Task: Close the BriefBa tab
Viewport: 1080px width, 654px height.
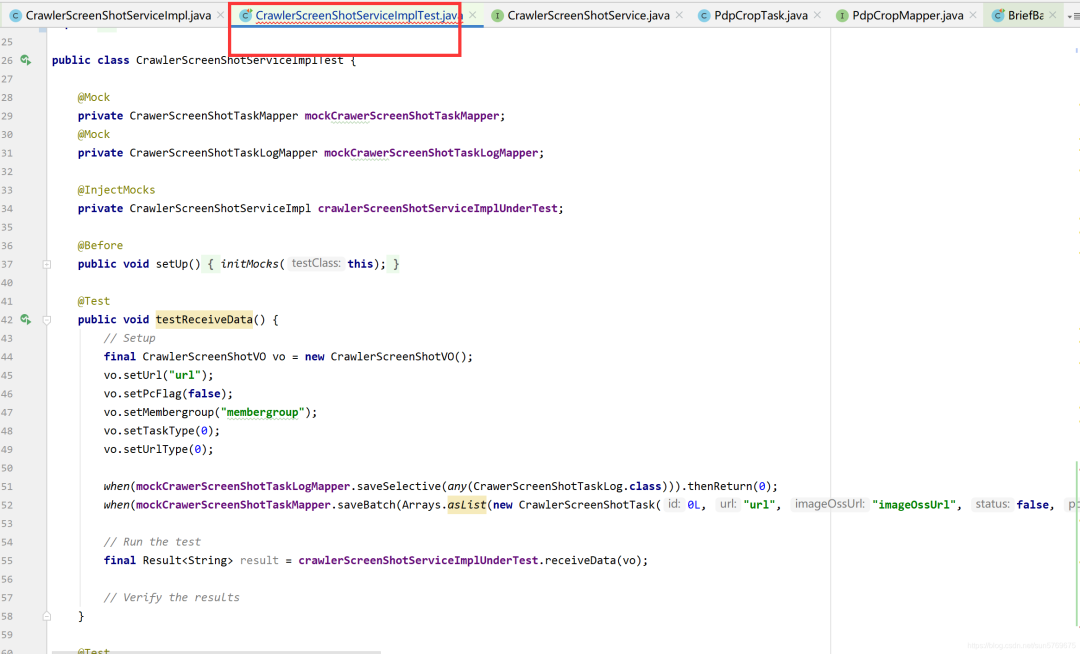Action: tap(1052, 15)
